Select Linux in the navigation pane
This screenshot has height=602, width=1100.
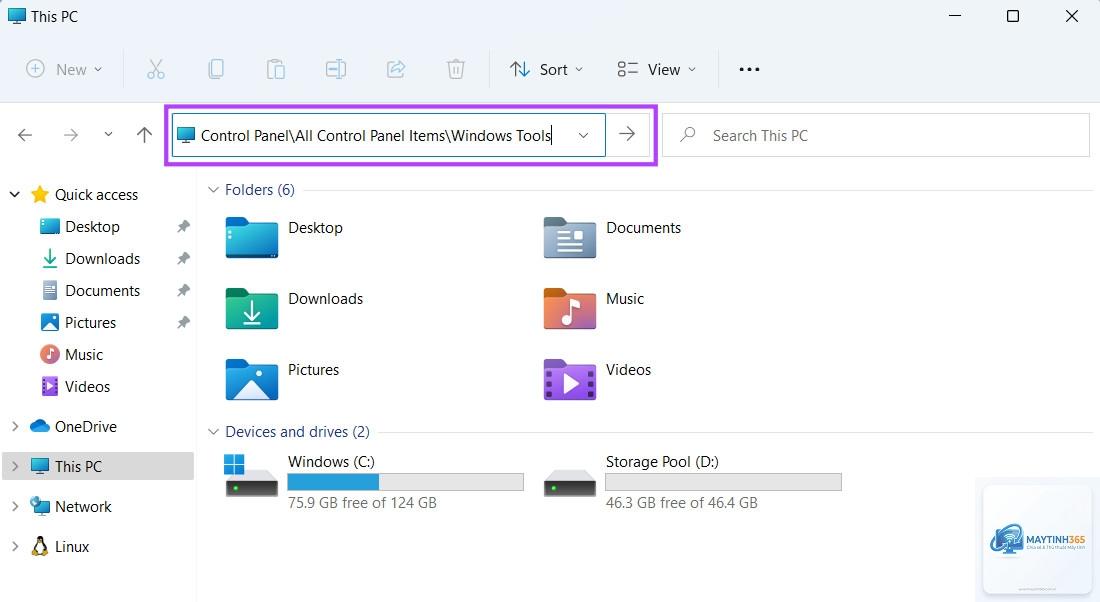coord(59,546)
